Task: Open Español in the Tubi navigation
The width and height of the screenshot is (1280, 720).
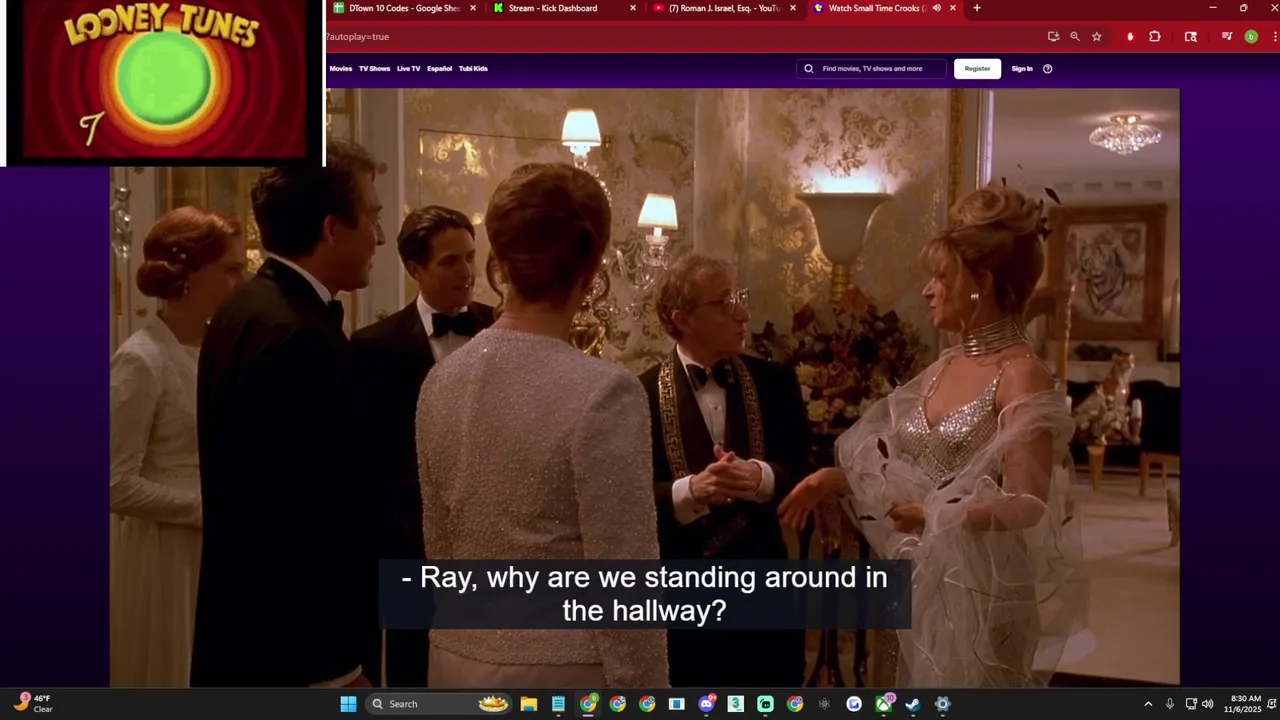Action: [x=439, y=69]
